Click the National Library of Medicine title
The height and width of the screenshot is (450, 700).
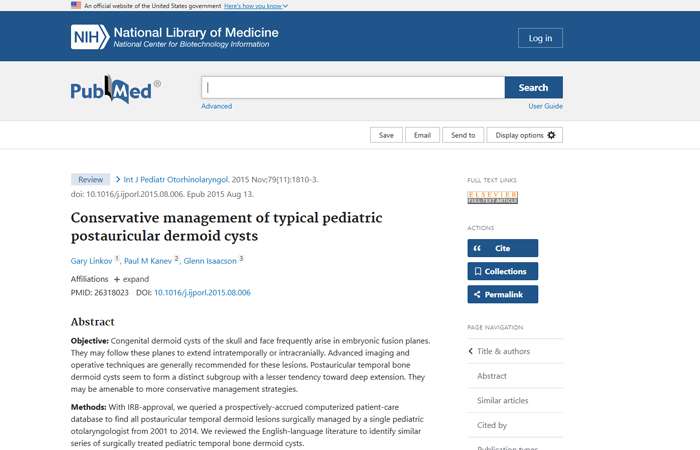(x=196, y=33)
